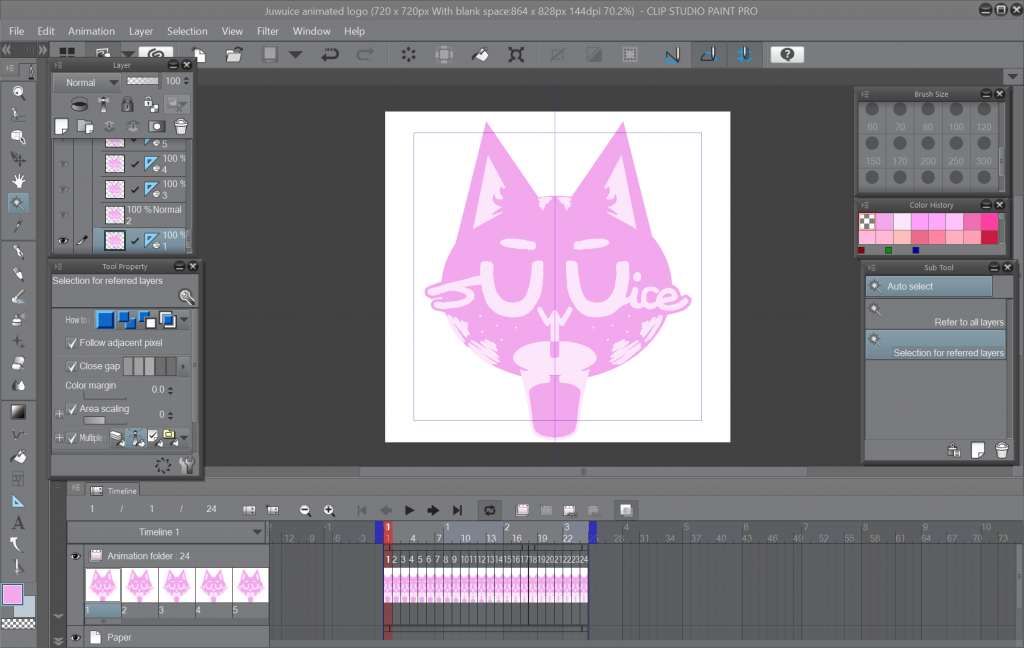Click the Undo arrow in command bar
This screenshot has width=1024, height=648.
point(330,54)
